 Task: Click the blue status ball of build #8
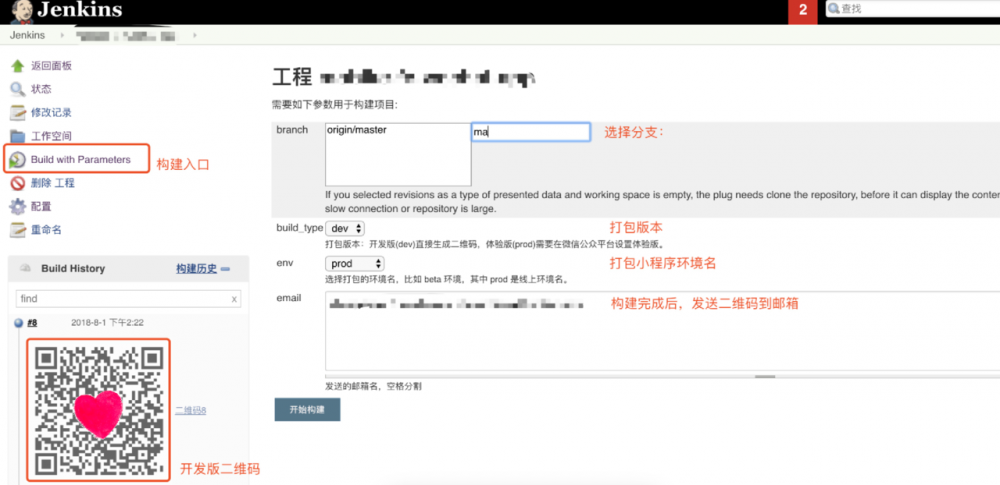tap(19, 323)
